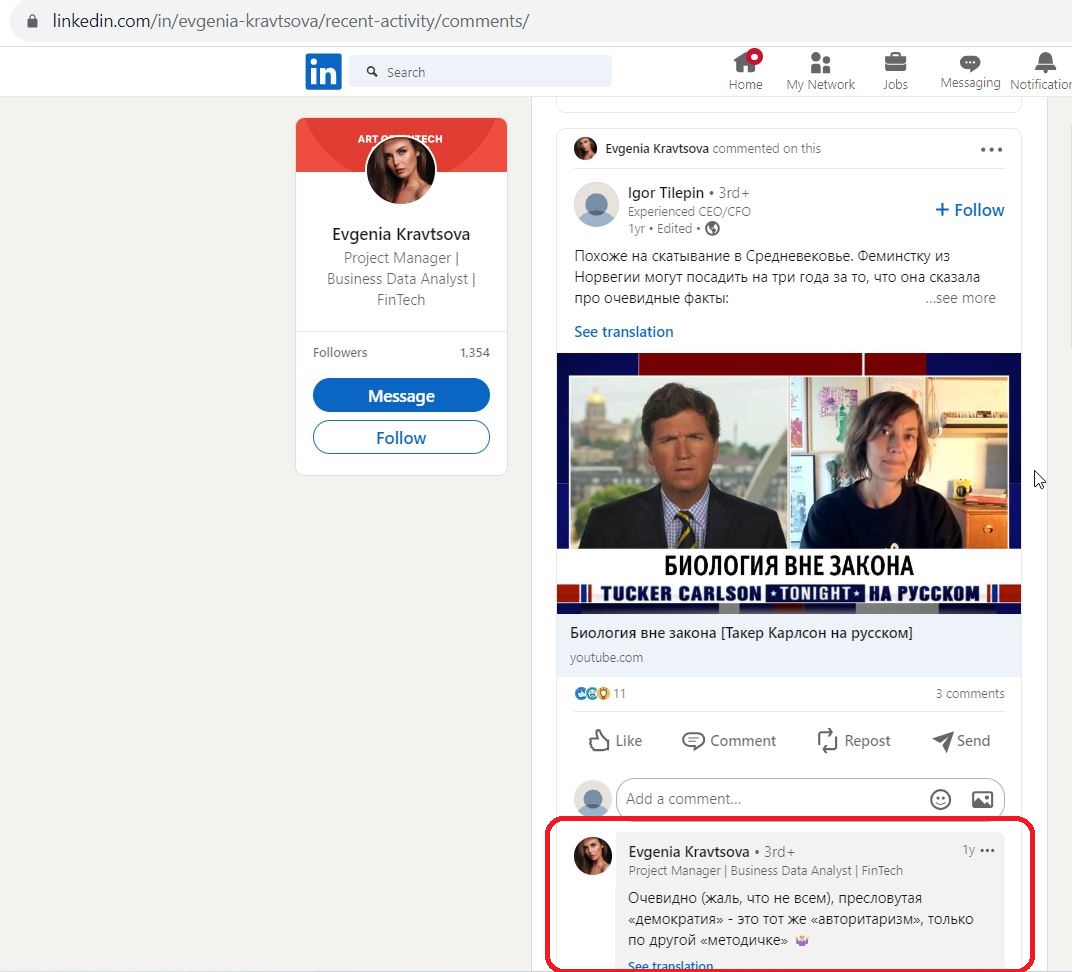Click the Project Manager headline in sidebar

(x=401, y=279)
